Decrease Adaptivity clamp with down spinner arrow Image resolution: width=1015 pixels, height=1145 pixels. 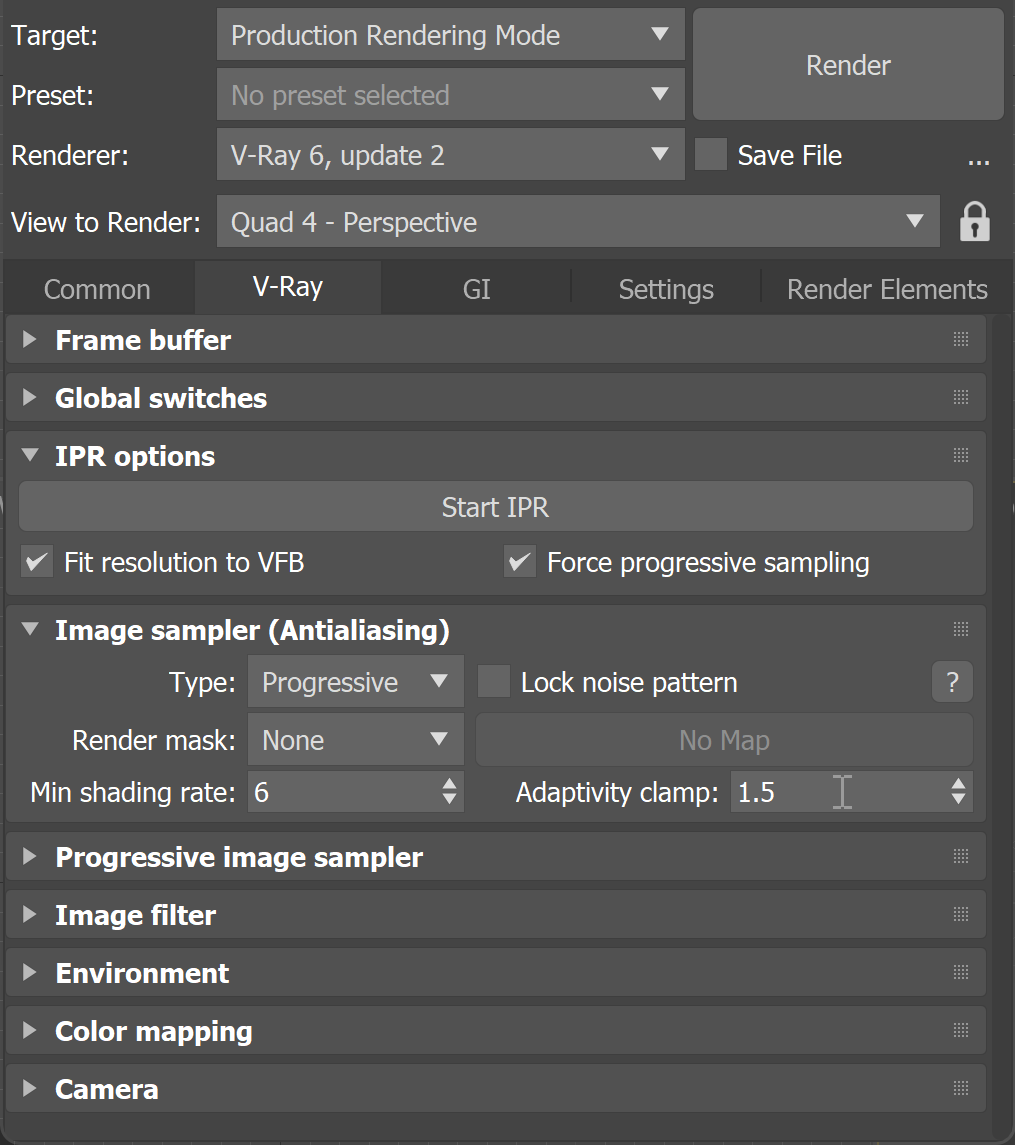[958, 799]
